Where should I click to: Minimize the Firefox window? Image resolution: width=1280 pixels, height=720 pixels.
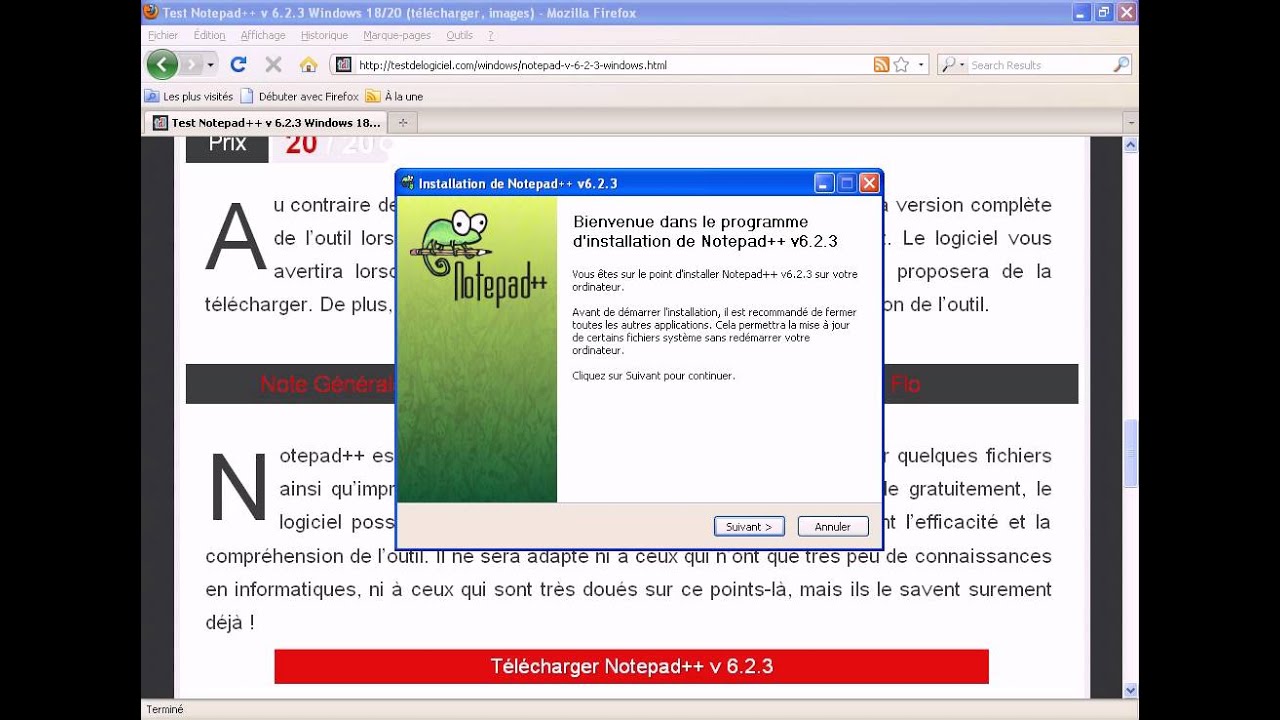click(1081, 13)
